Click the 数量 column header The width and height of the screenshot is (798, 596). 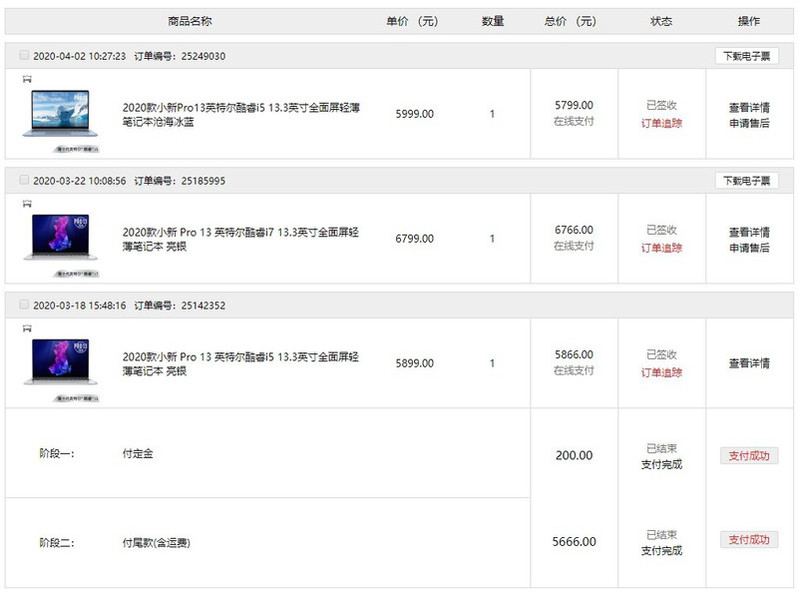click(493, 21)
